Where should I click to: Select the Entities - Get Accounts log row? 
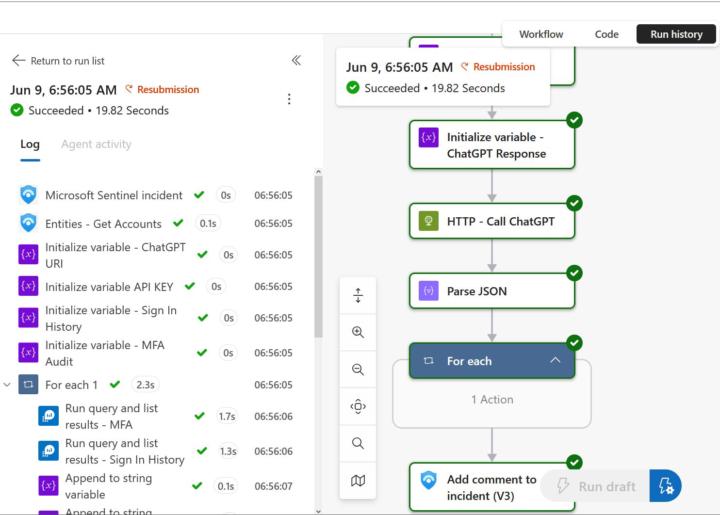156,224
